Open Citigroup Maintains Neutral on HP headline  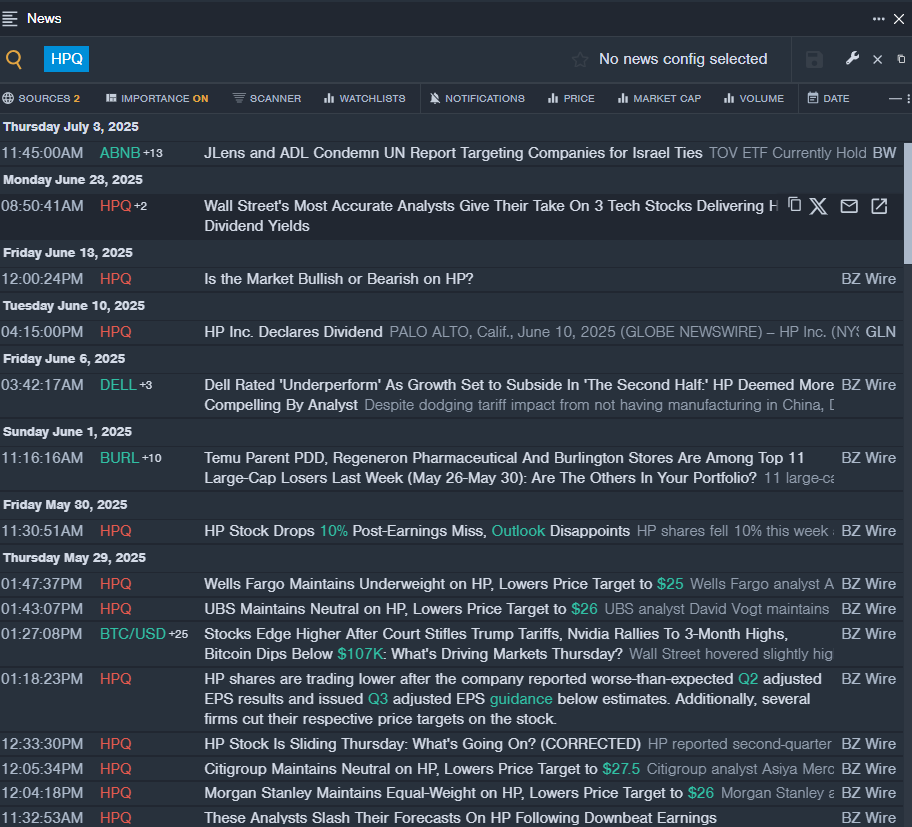(x=422, y=769)
